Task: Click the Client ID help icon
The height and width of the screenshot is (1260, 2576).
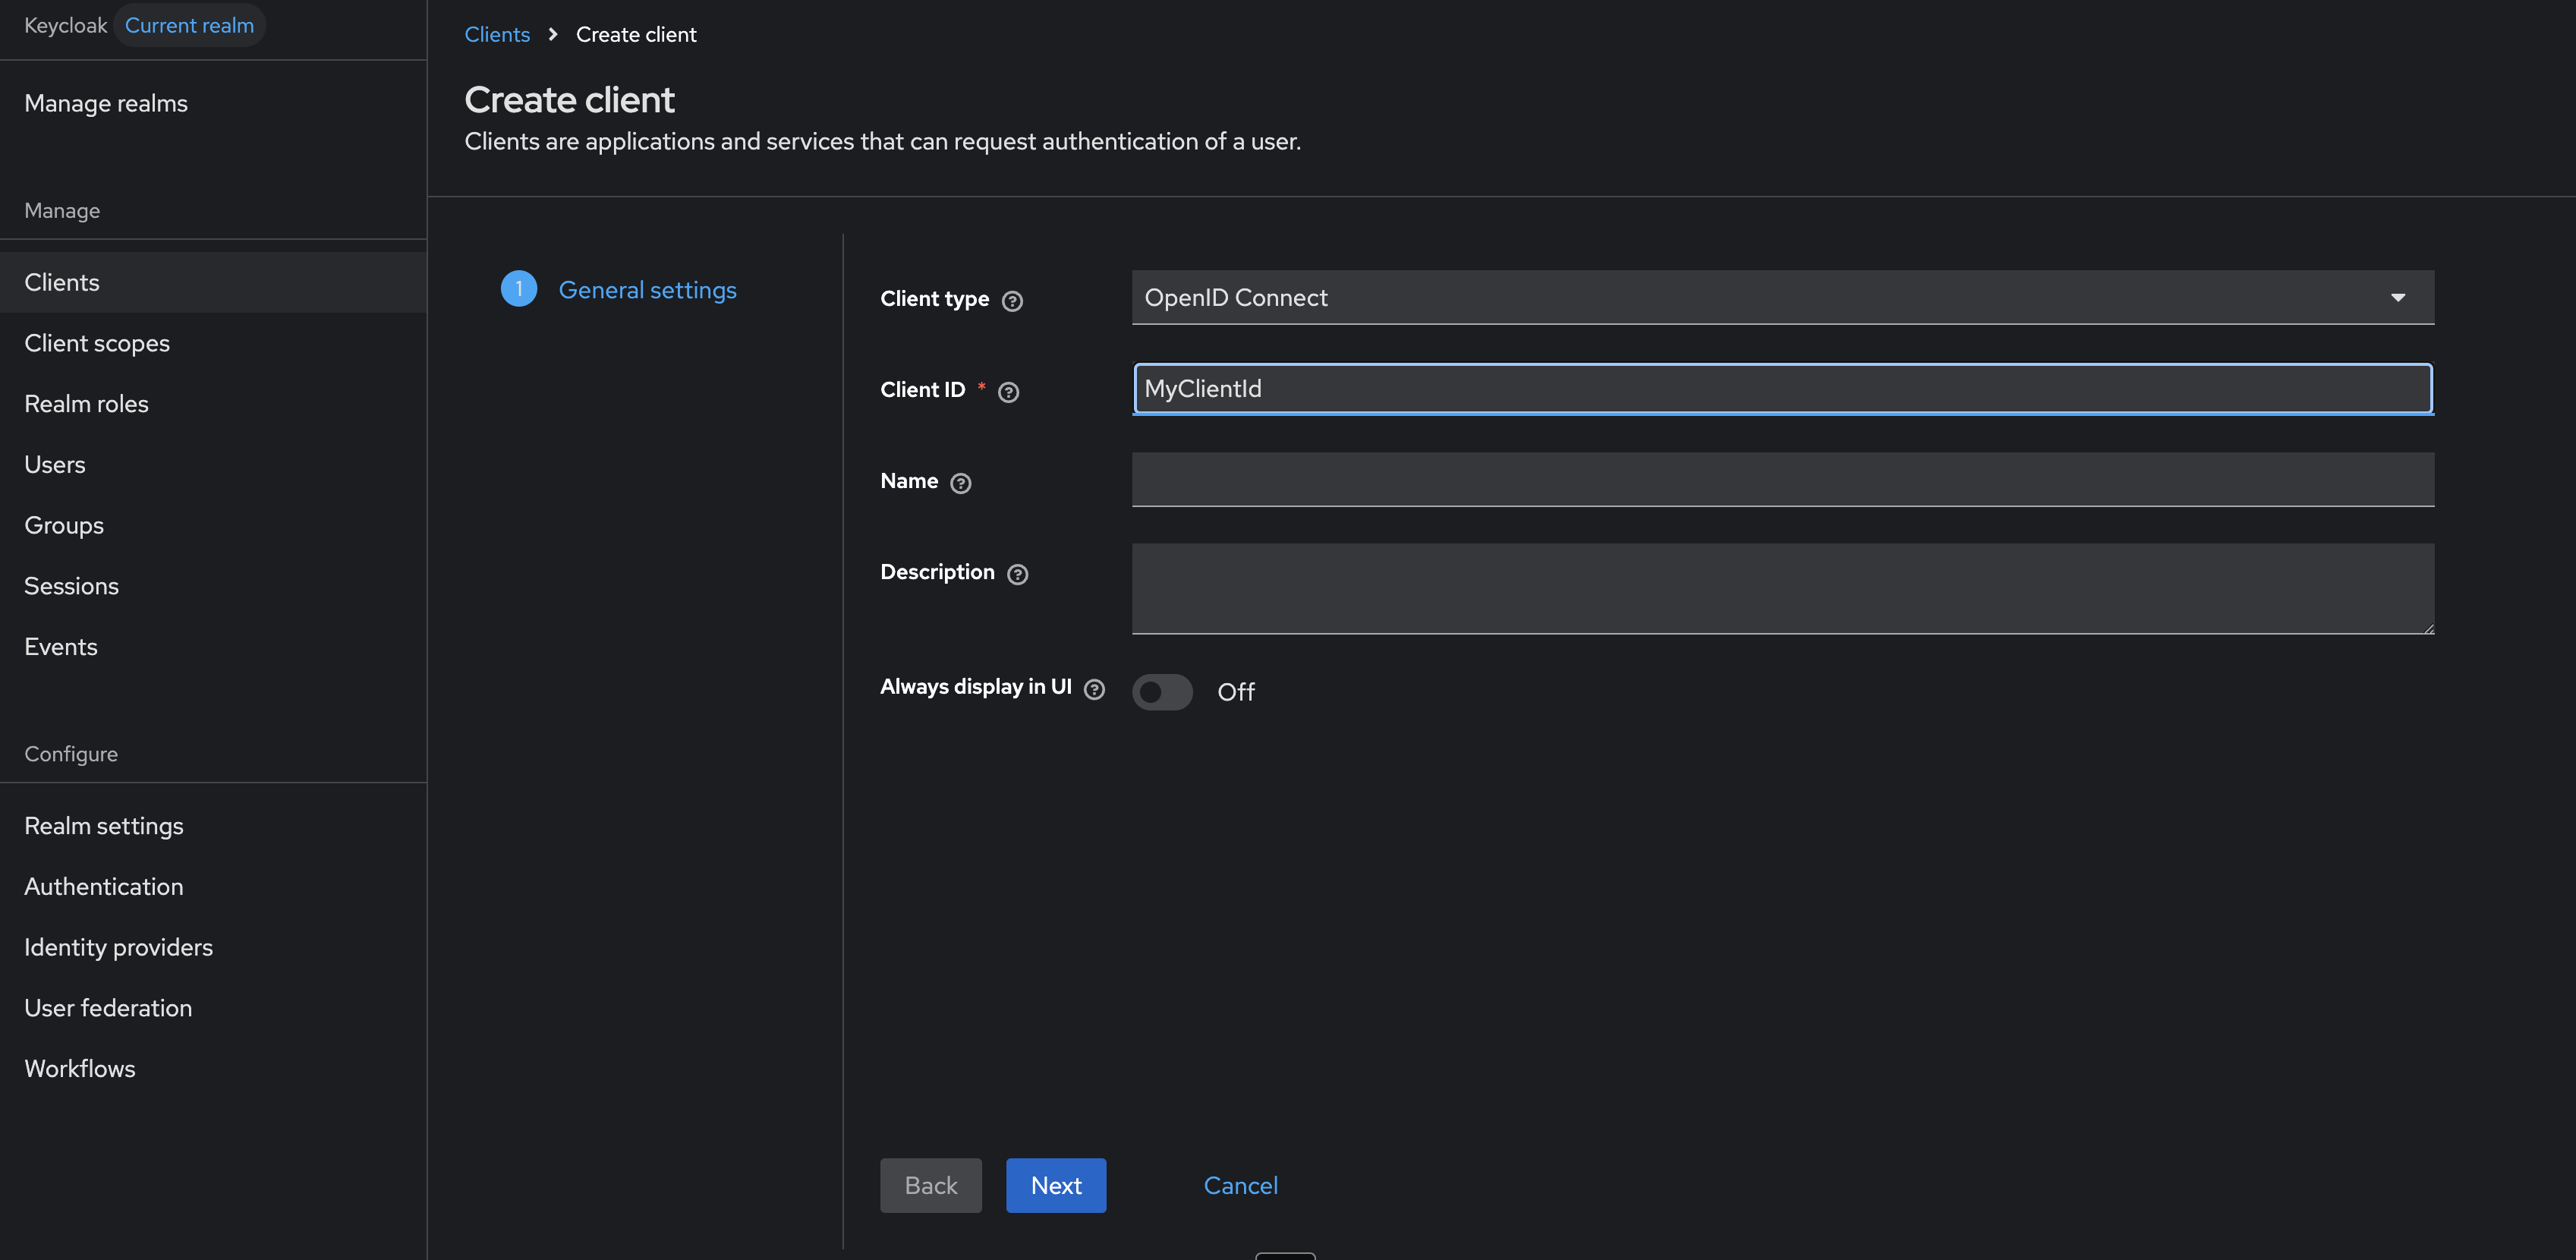Action: 1008,392
